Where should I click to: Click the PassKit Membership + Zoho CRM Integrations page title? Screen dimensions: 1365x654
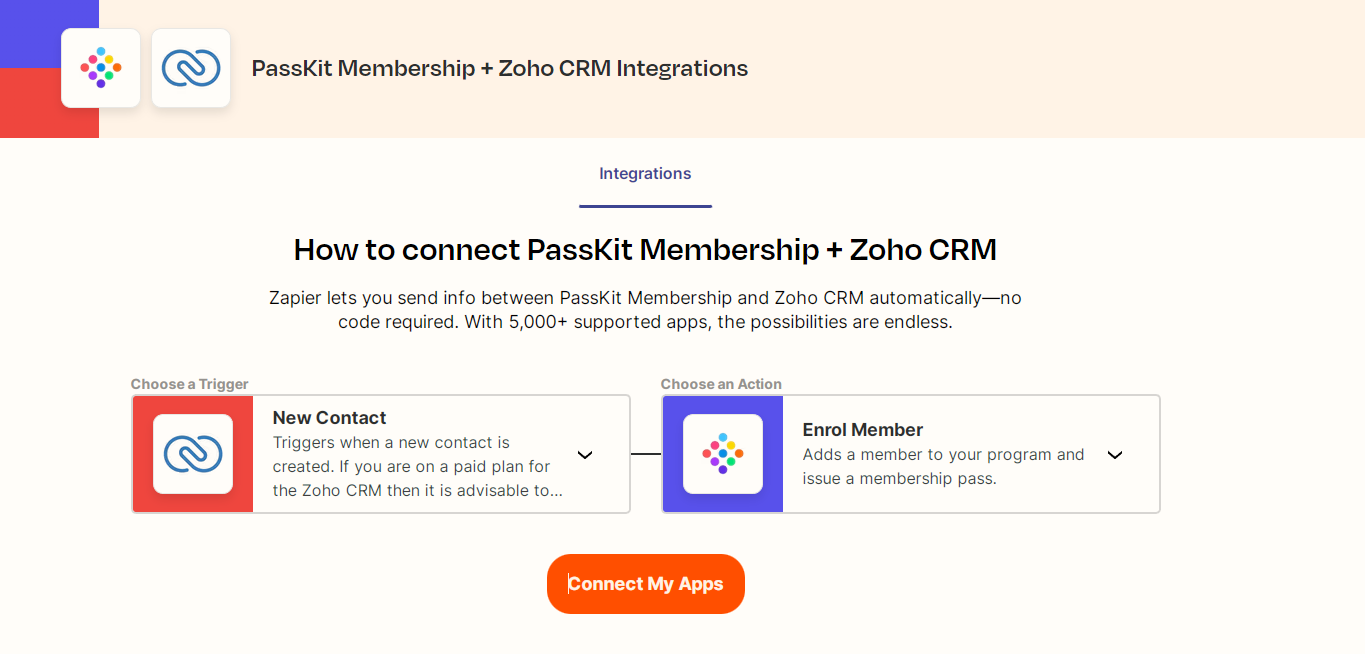click(x=499, y=69)
